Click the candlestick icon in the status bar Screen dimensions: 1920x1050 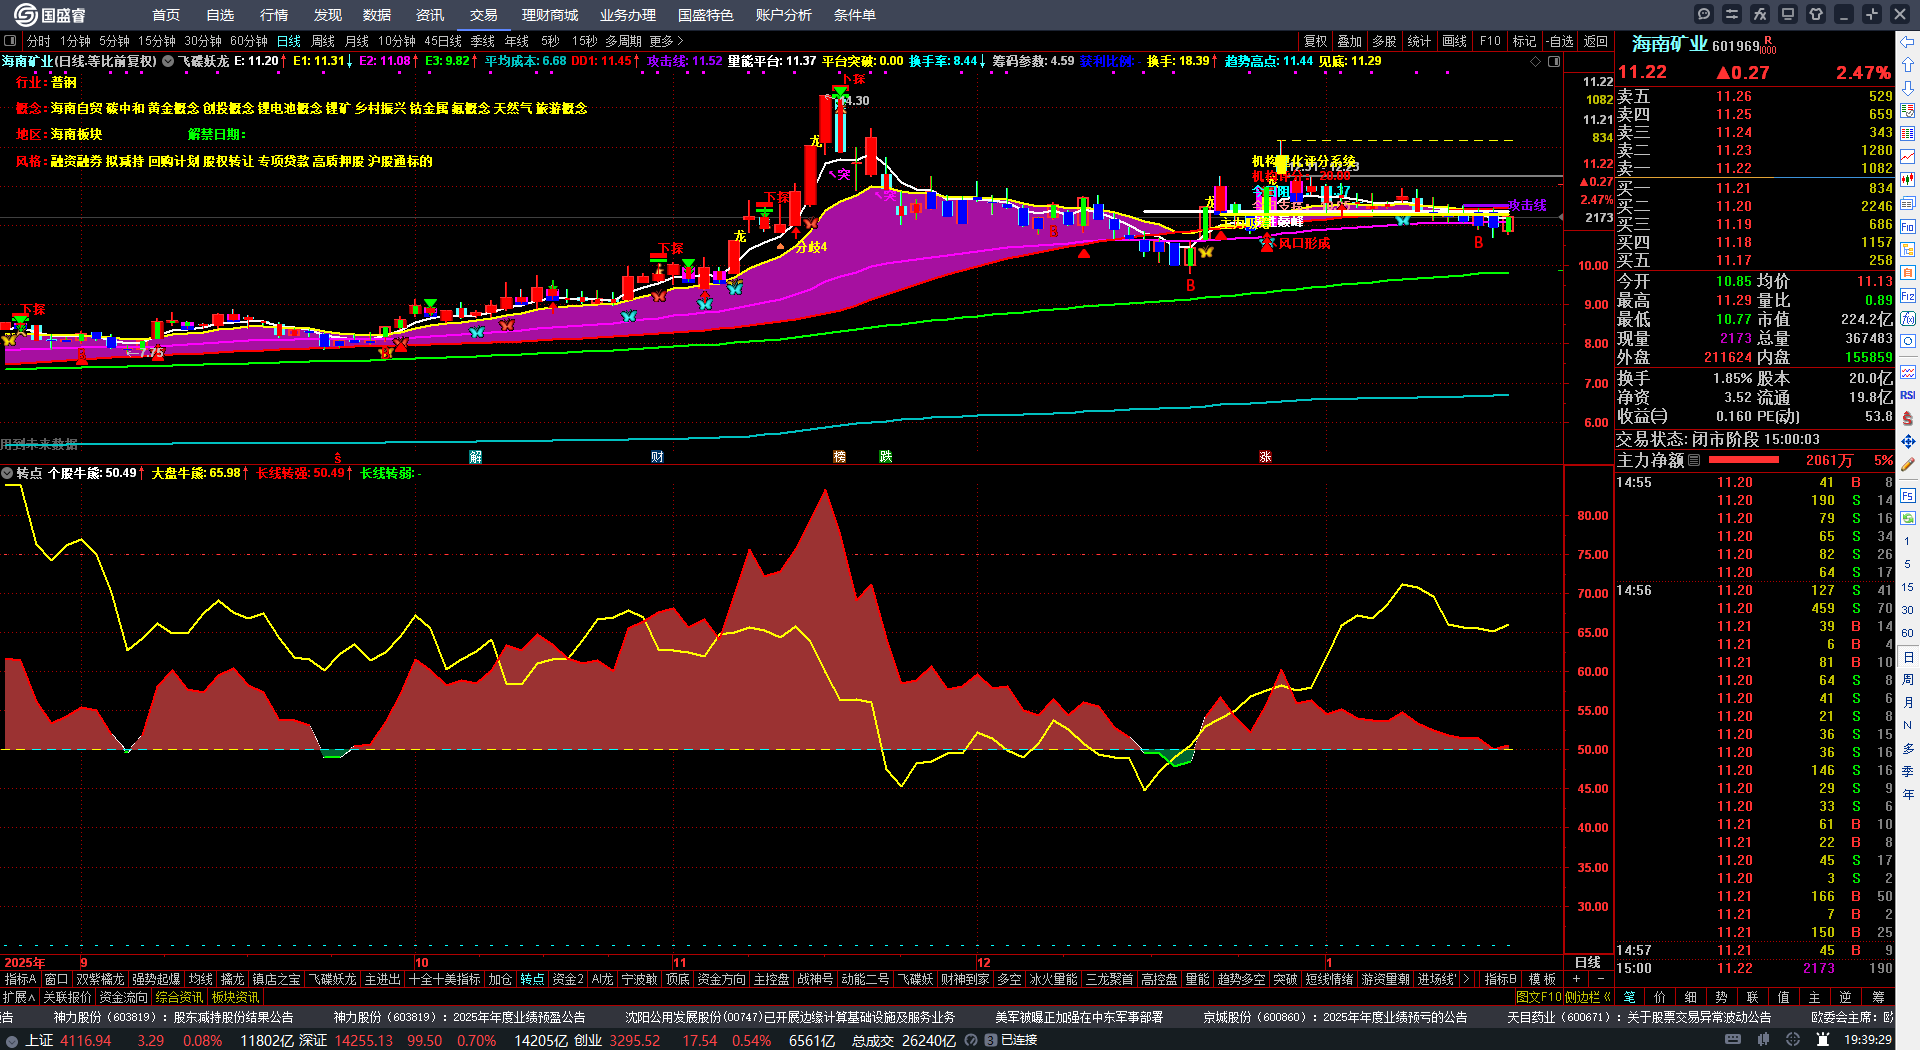[1761, 1040]
